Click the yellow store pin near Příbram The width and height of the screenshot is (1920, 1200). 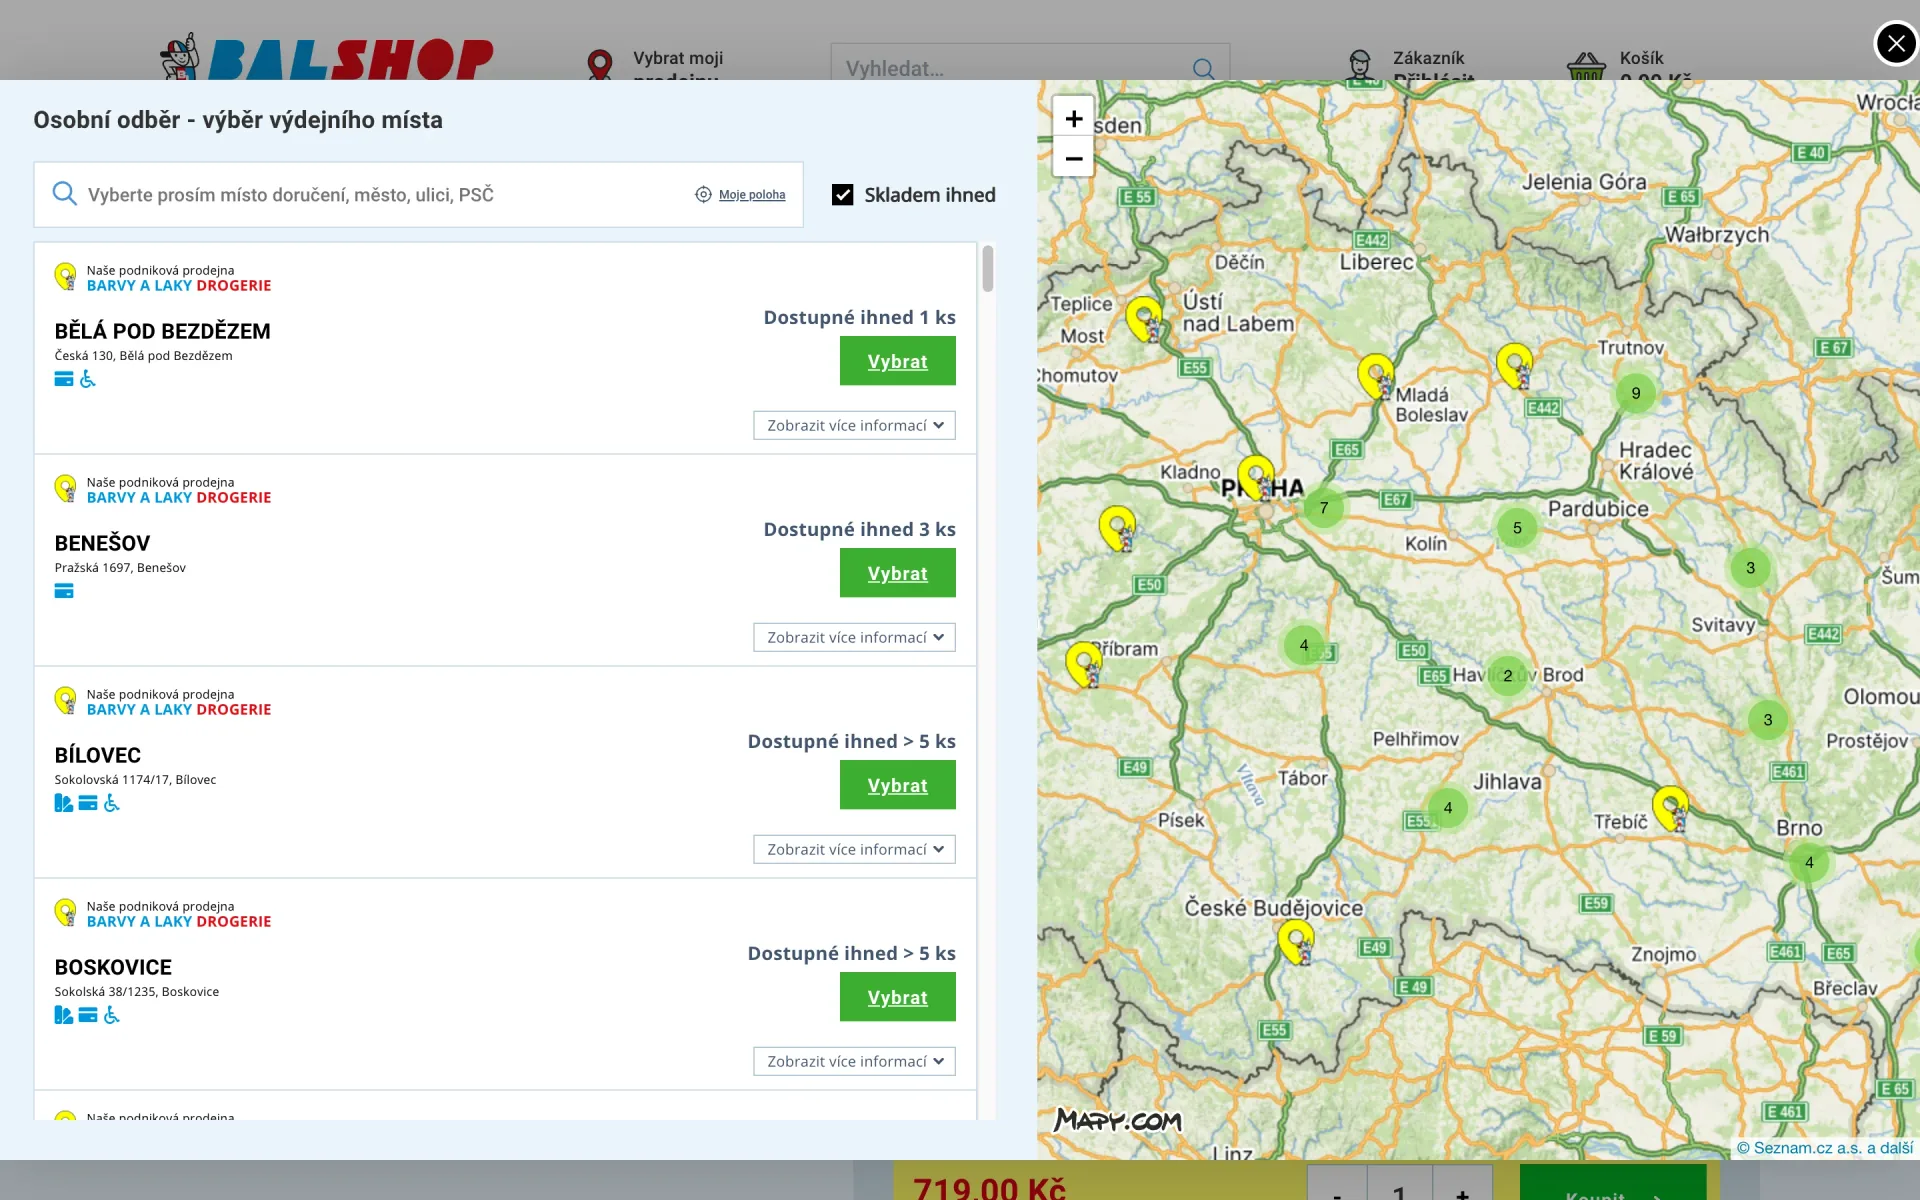tap(1084, 664)
